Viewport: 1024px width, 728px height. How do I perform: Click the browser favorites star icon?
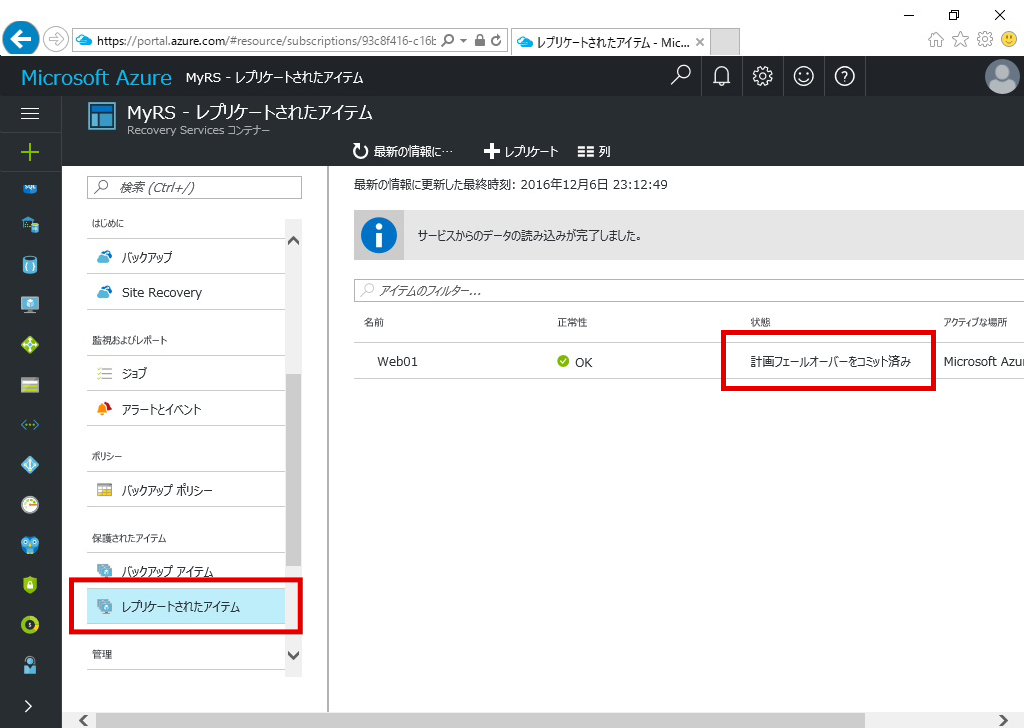click(x=960, y=40)
